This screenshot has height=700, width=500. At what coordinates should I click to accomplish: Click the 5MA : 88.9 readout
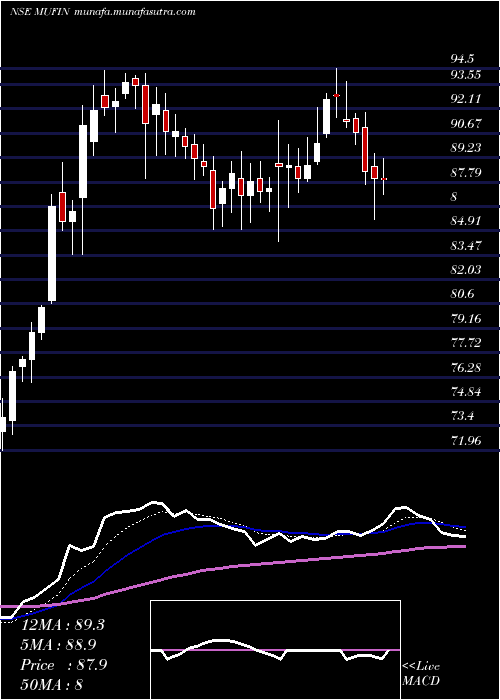[x=58, y=645]
